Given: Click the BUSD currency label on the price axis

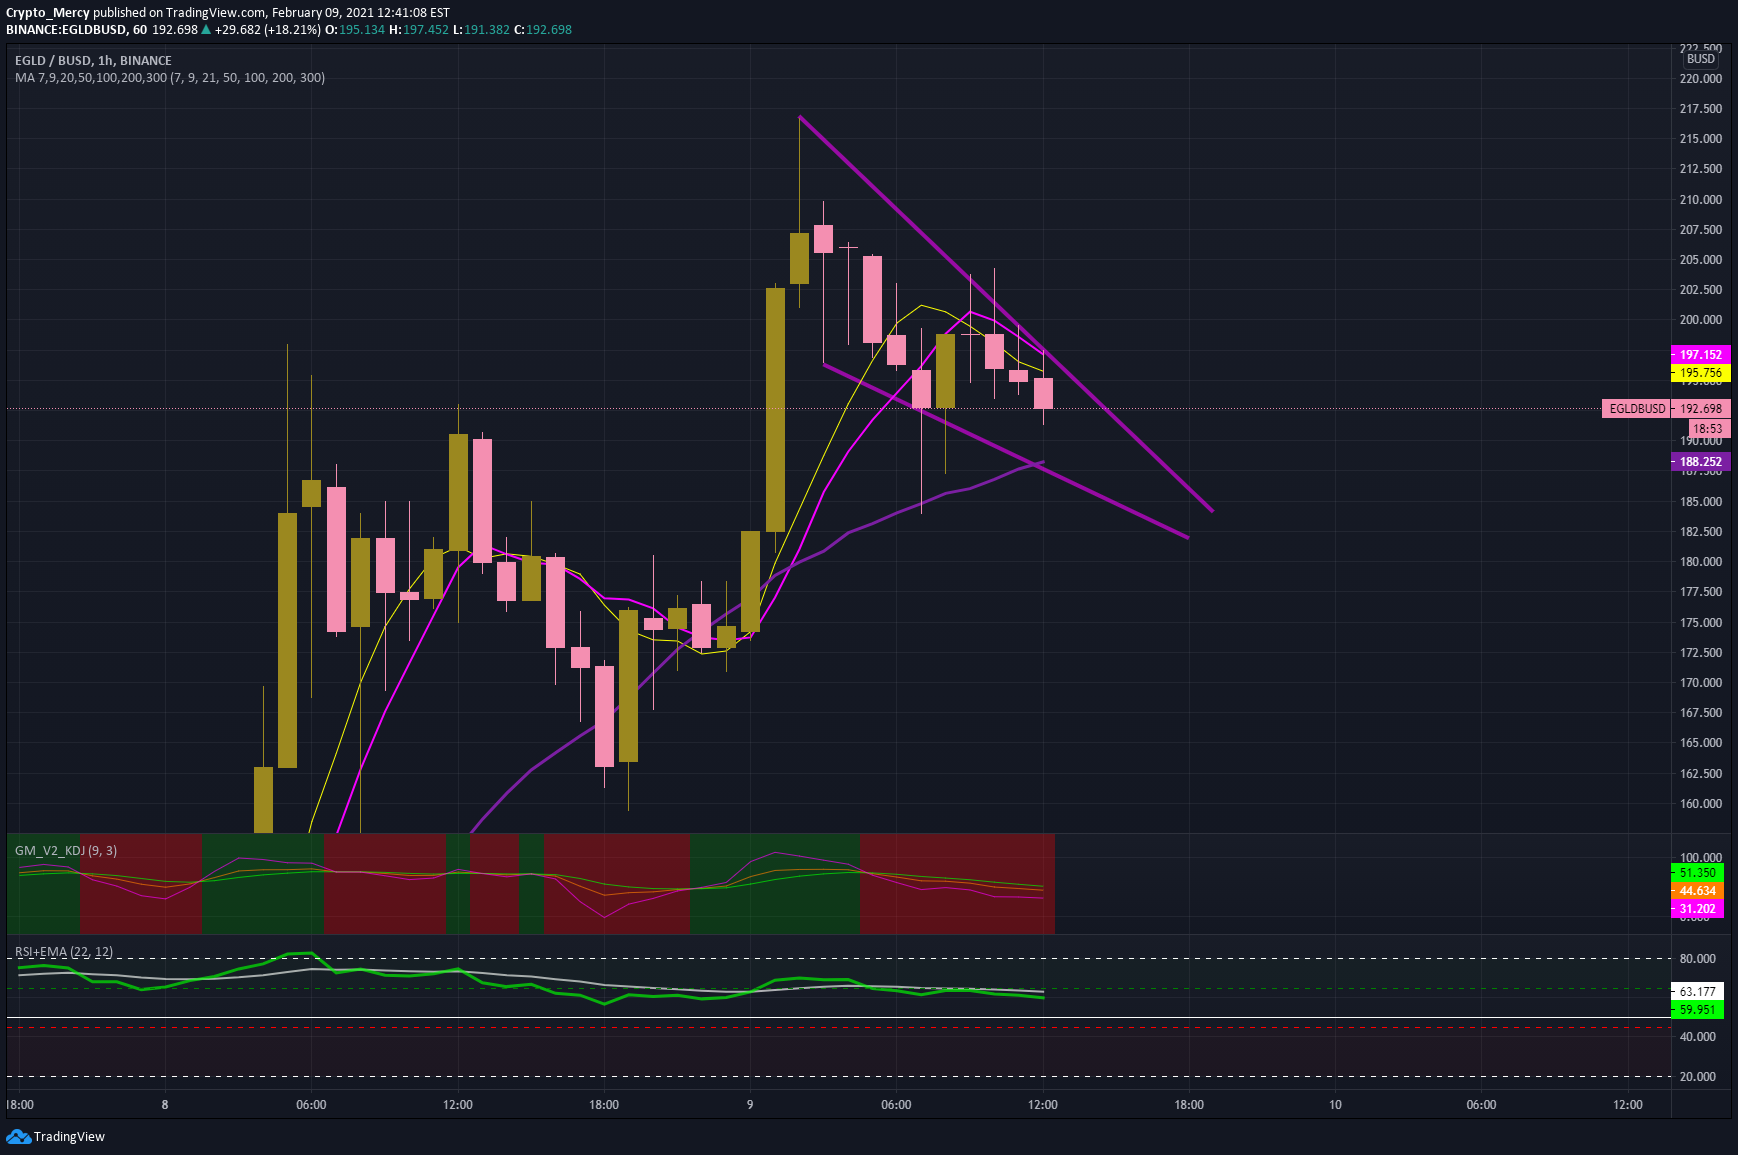Looking at the screenshot, I should [1701, 59].
